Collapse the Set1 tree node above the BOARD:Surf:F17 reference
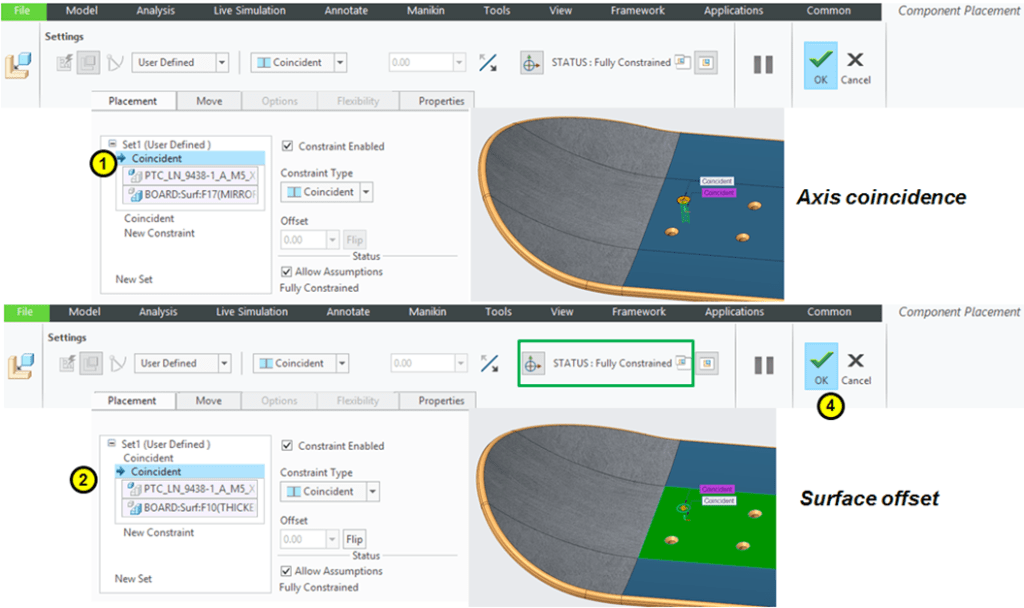 (112, 144)
